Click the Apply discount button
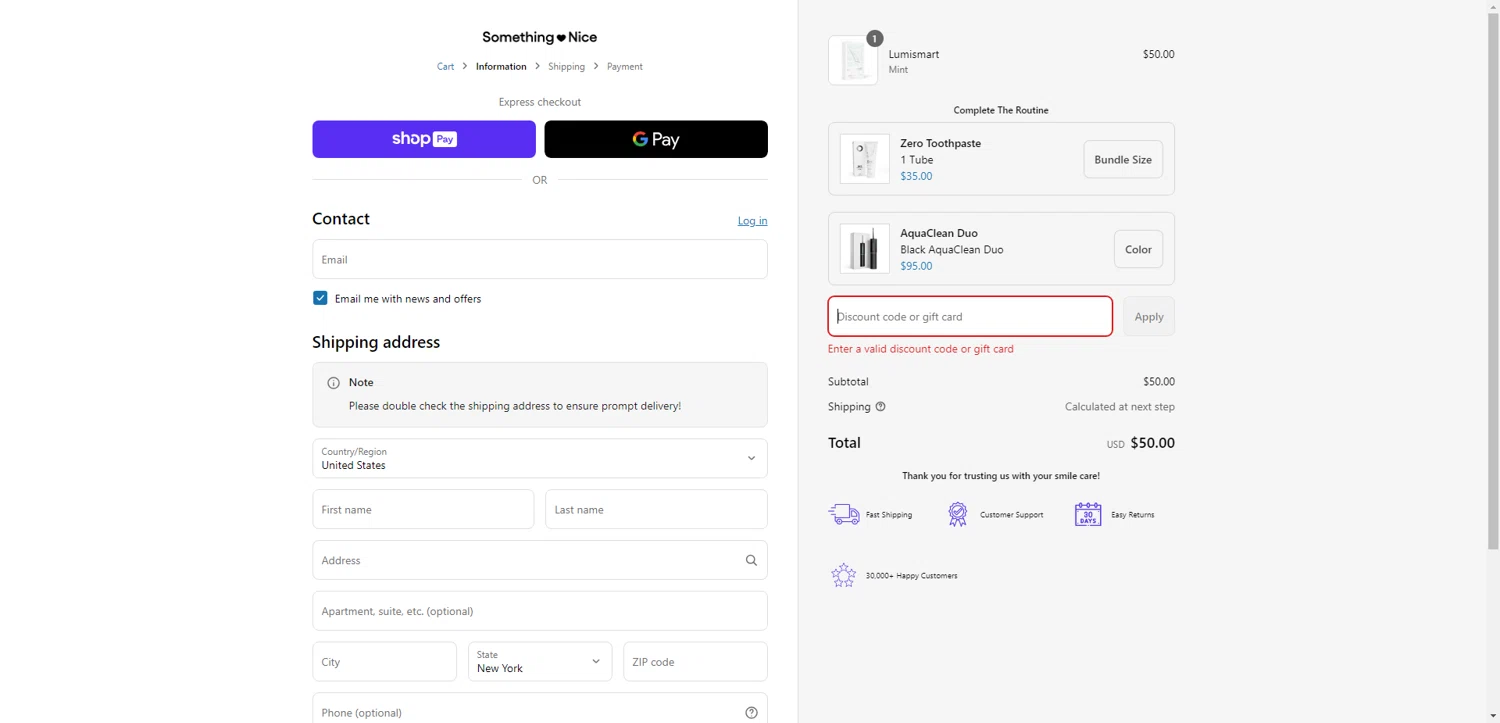 pyautogui.click(x=1149, y=316)
